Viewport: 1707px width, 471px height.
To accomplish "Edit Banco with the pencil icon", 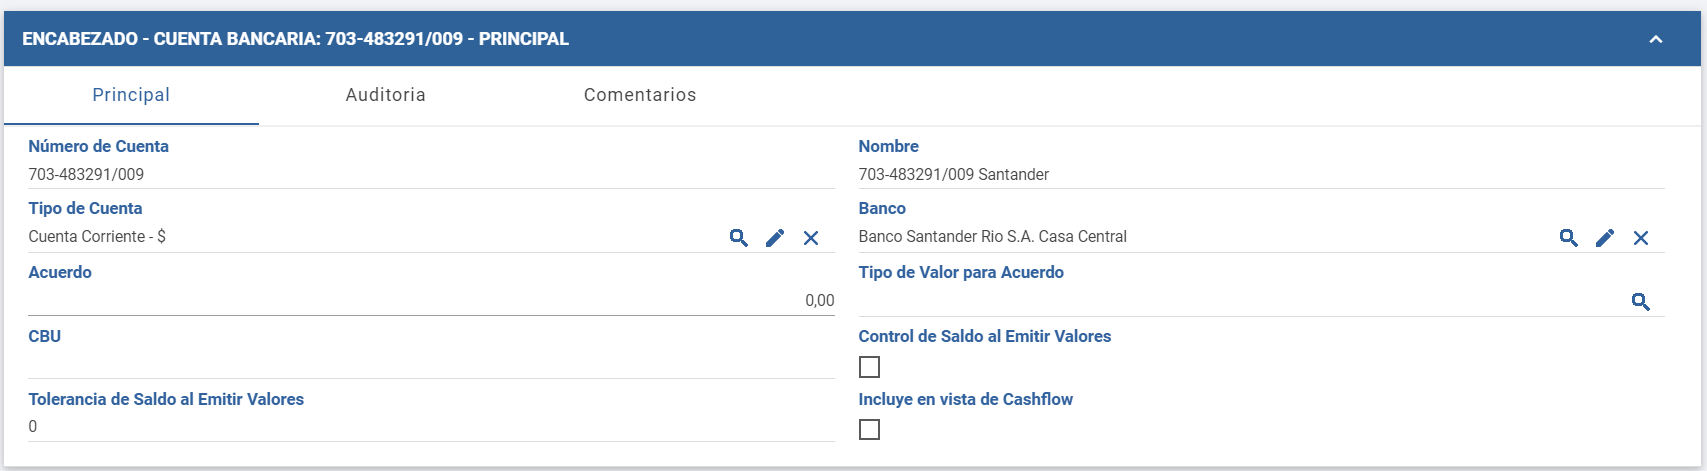I will click(x=1605, y=238).
